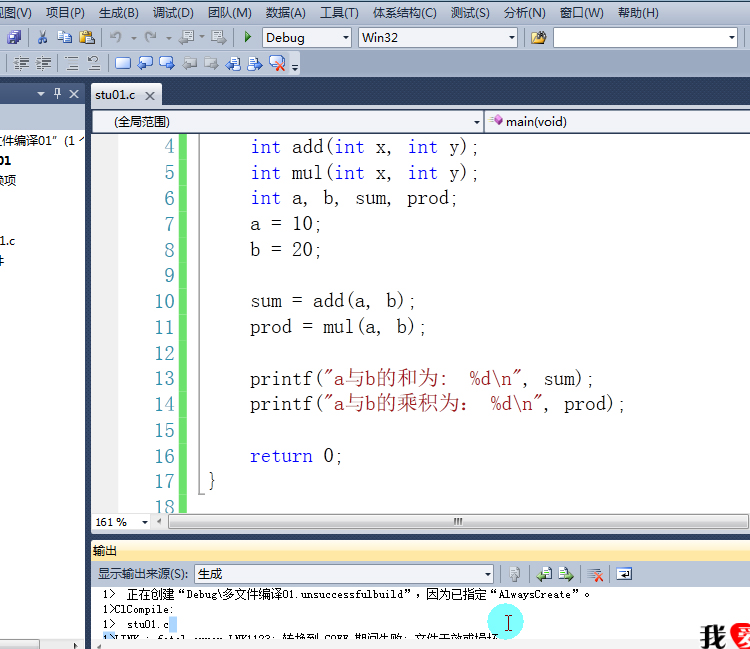This screenshot has width=750, height=649.
Task: Go to next message in output
Action: pos(566,574)
